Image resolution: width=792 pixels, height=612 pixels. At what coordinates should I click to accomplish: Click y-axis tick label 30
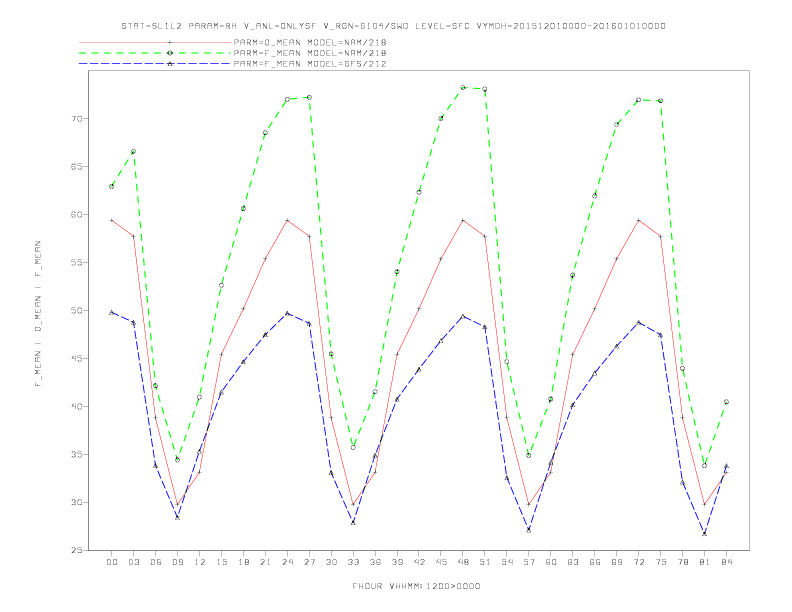coord(77,502)
